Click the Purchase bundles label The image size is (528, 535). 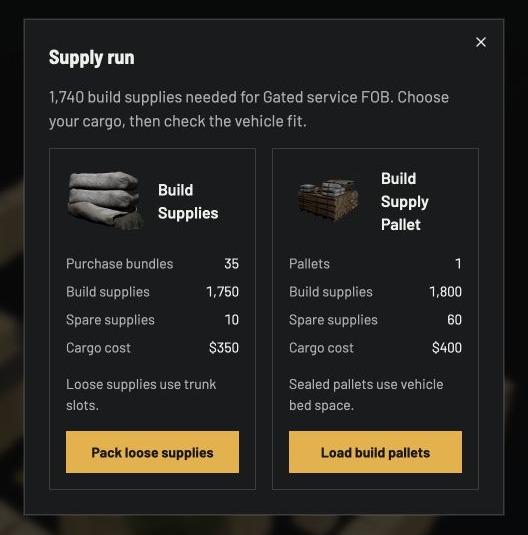pyautogui.click(x=119, y=264)
